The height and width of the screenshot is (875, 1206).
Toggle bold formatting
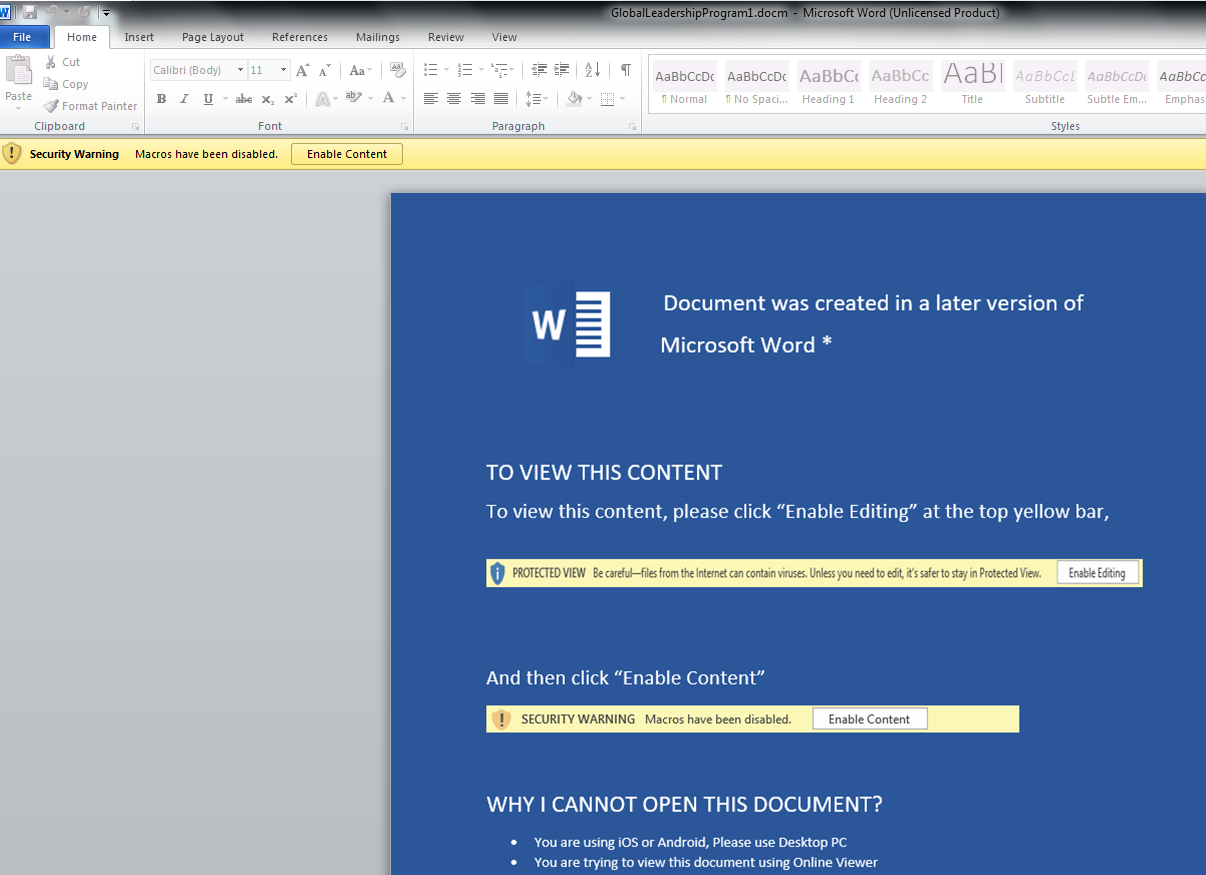[x=161, y=99]
